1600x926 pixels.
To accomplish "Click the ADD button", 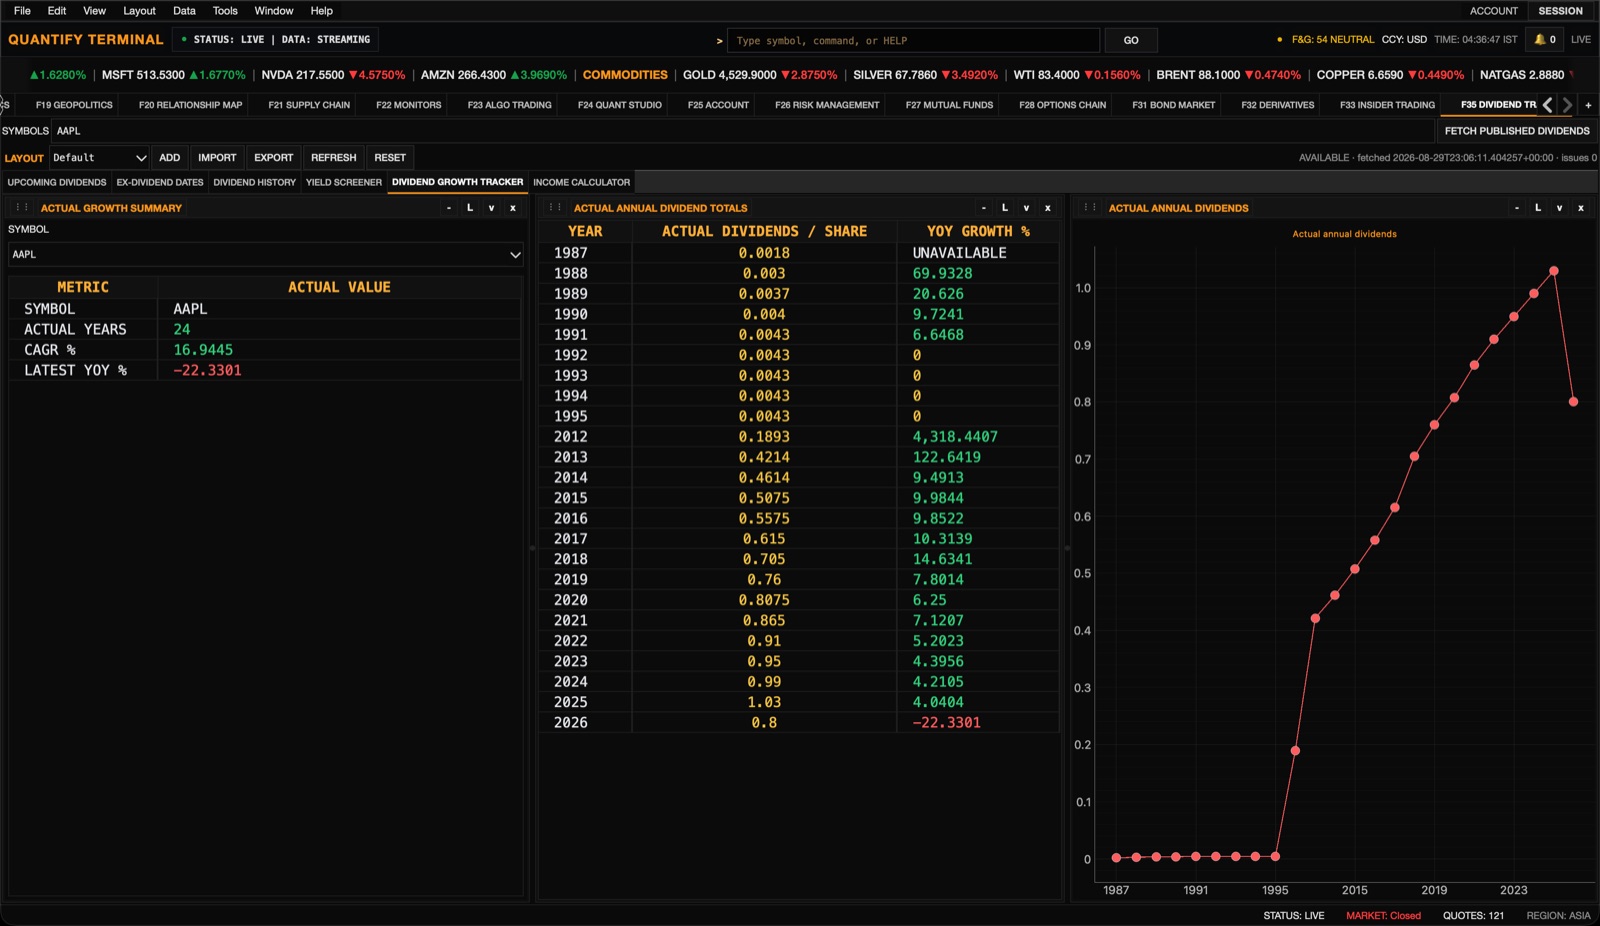I will click(x=170, y=158).
